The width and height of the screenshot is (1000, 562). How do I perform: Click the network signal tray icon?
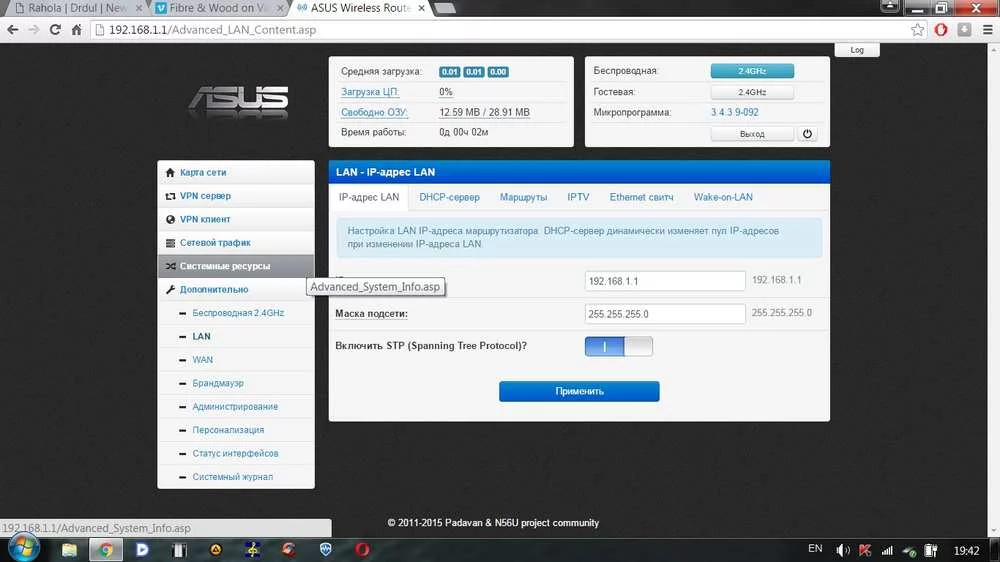(887, 550)
